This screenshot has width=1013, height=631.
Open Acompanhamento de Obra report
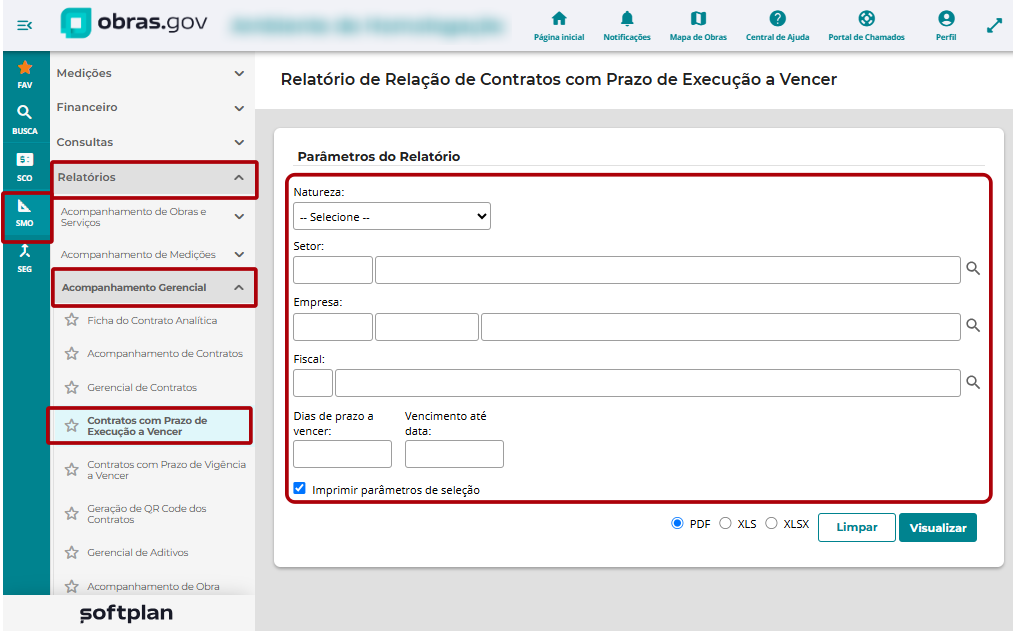(153, 586)
